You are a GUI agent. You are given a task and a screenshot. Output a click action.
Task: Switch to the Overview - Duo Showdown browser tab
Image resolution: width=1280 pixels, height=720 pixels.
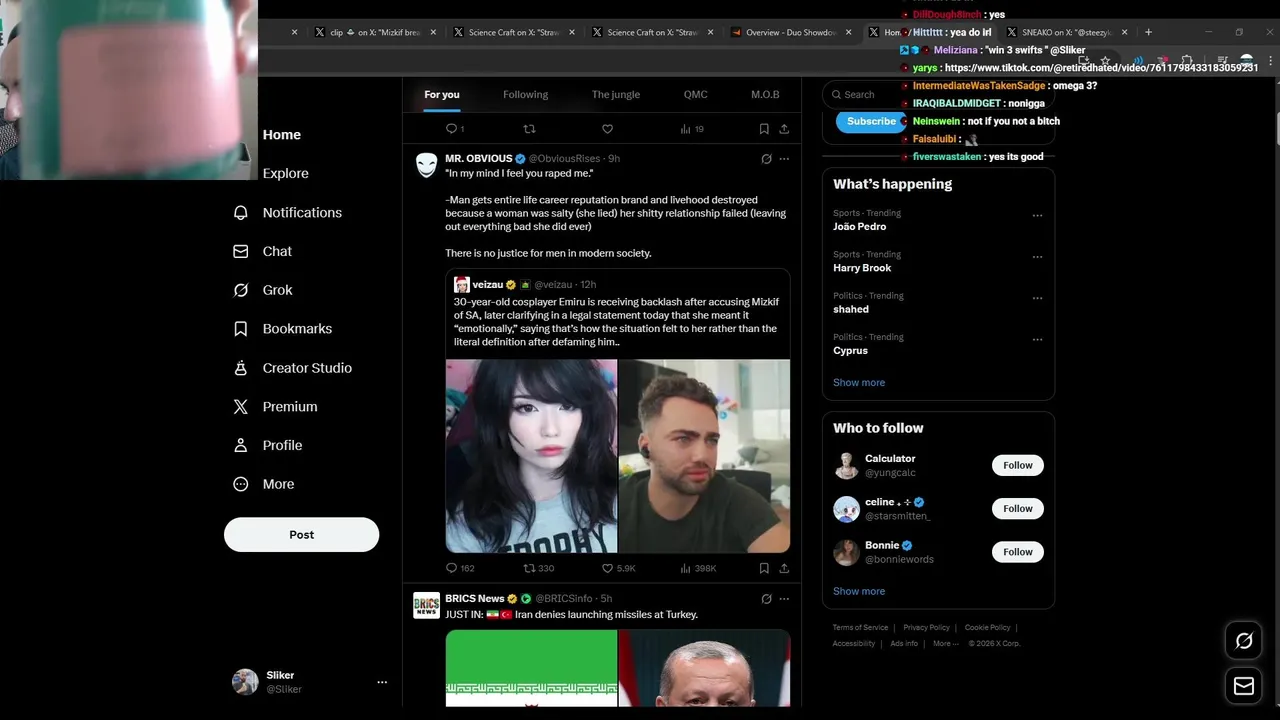pos(790,32)
